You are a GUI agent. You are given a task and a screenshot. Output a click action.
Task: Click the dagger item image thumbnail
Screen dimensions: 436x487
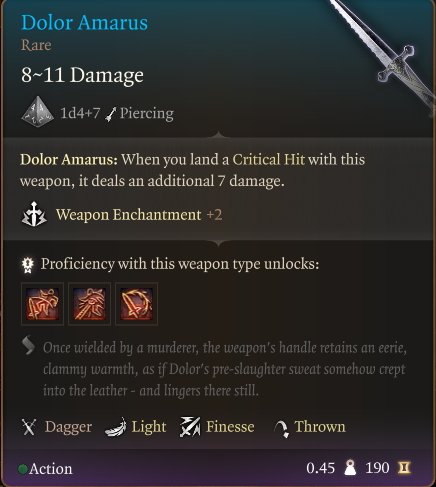[x=382, y=57]
